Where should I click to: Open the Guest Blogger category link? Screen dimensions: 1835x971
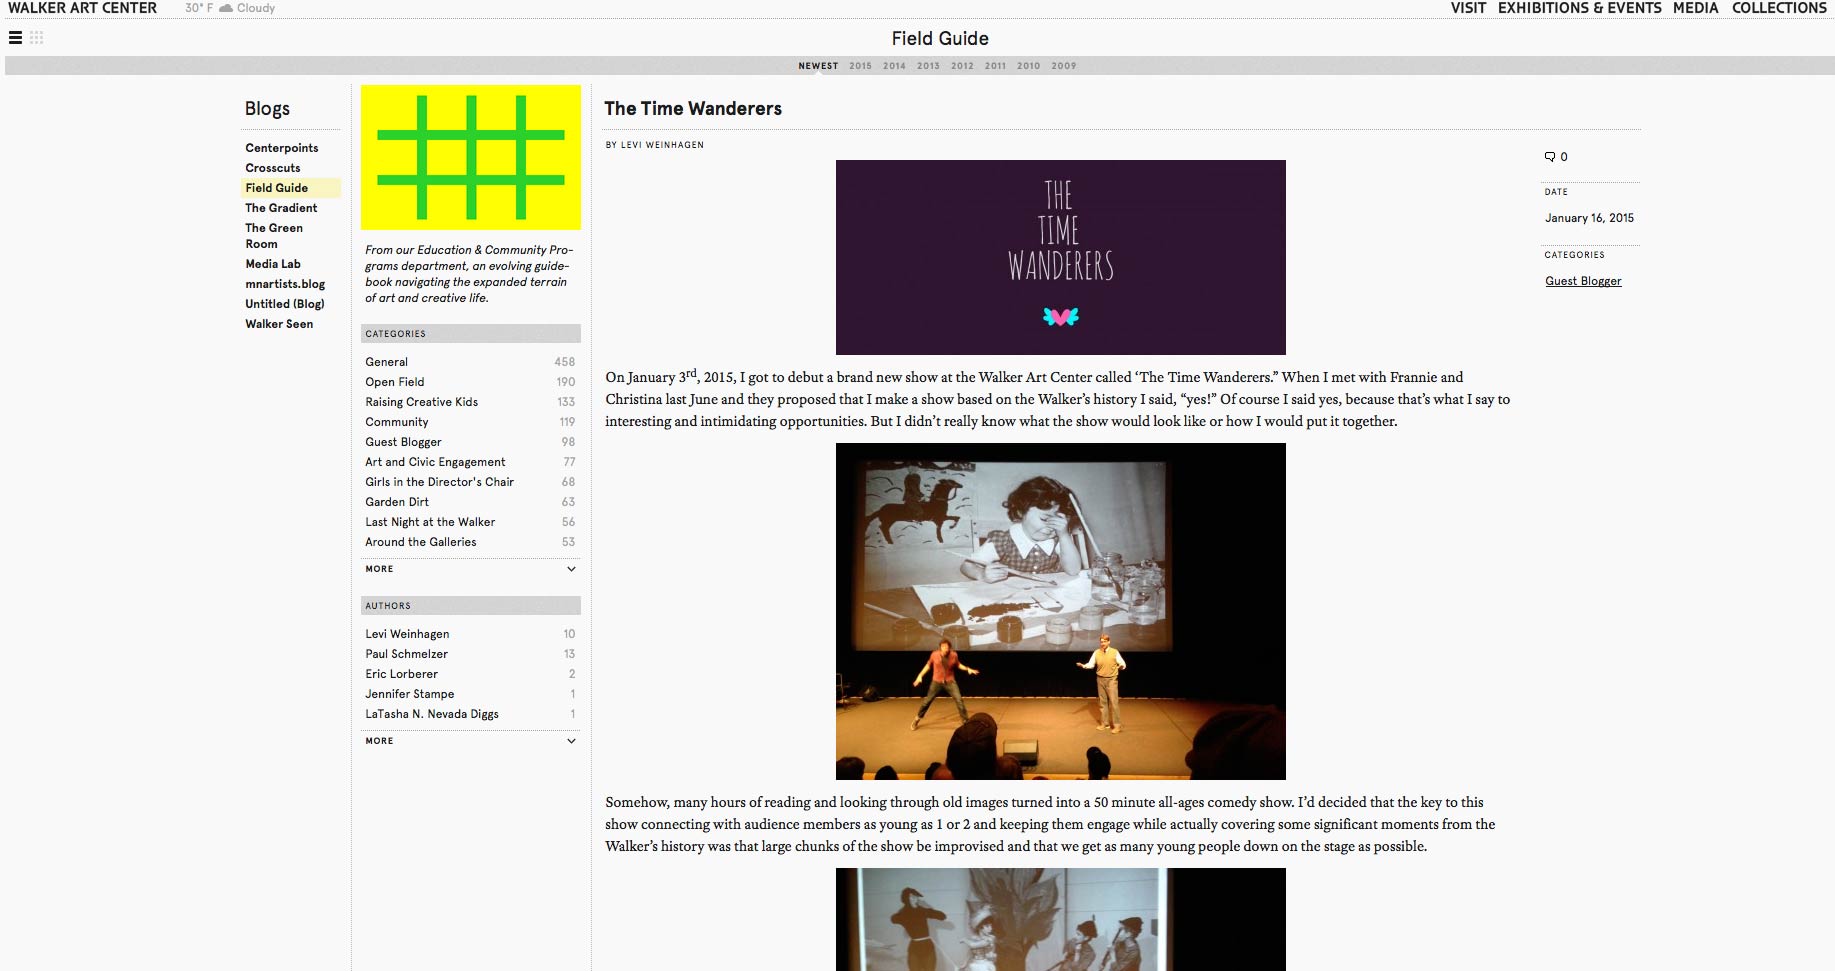(x=1583, y=281)
